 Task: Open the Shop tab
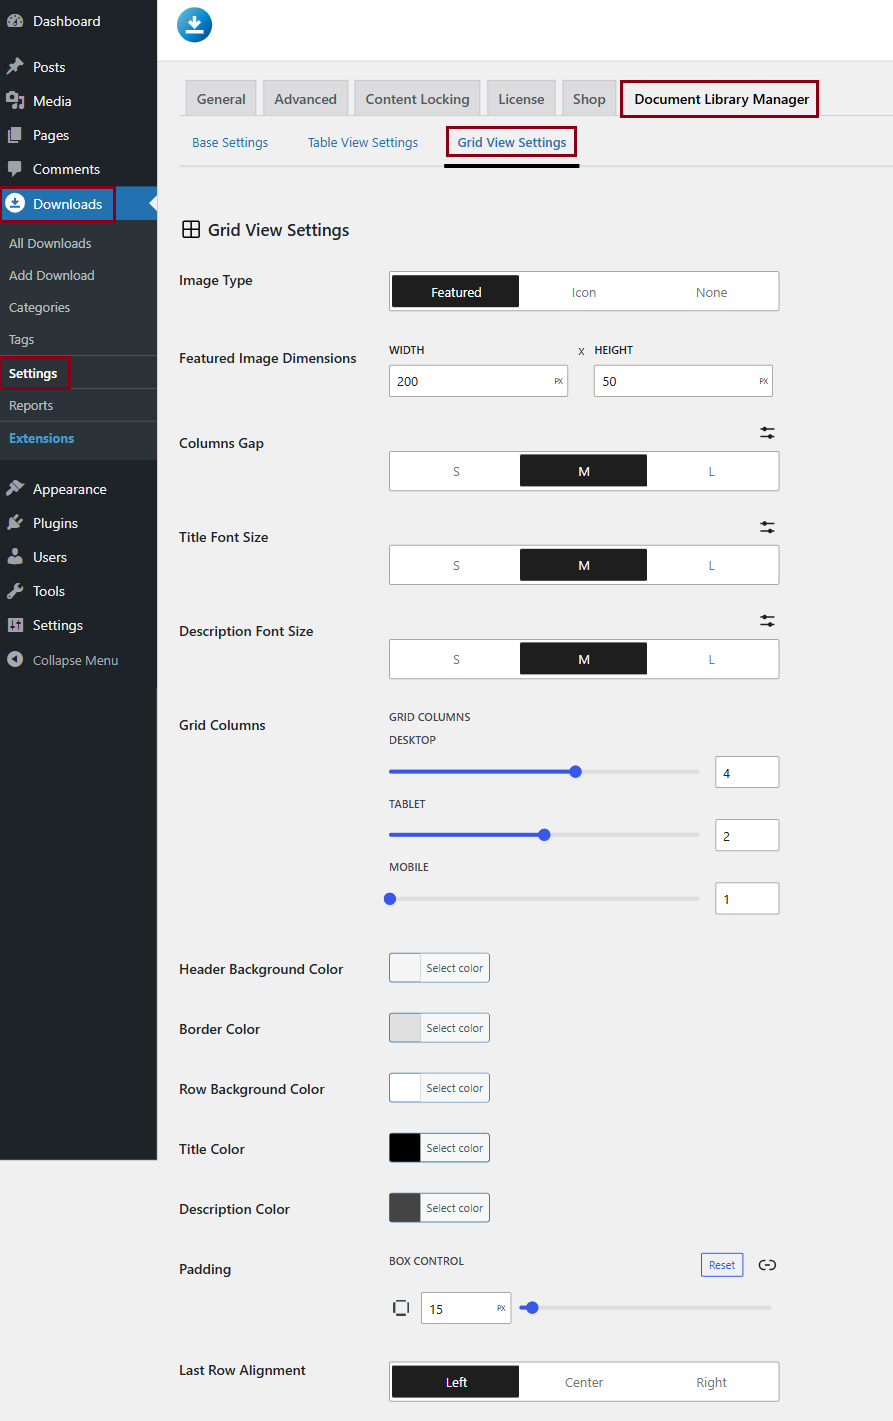click(589, 99)
